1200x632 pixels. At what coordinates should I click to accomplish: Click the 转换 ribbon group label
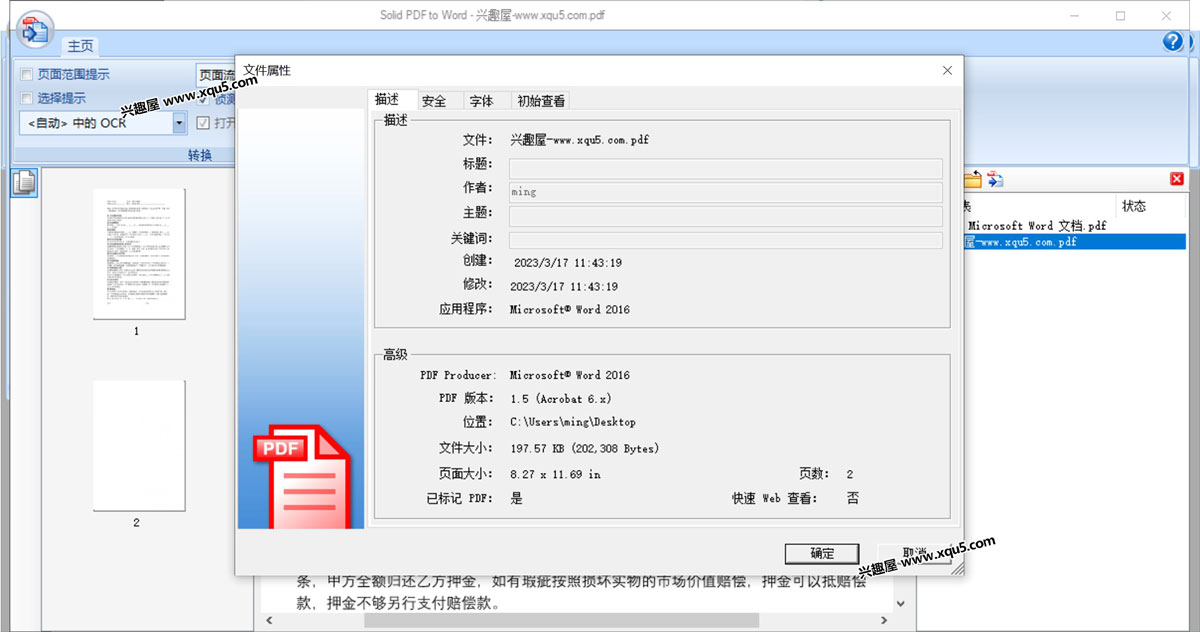(200, 155)
